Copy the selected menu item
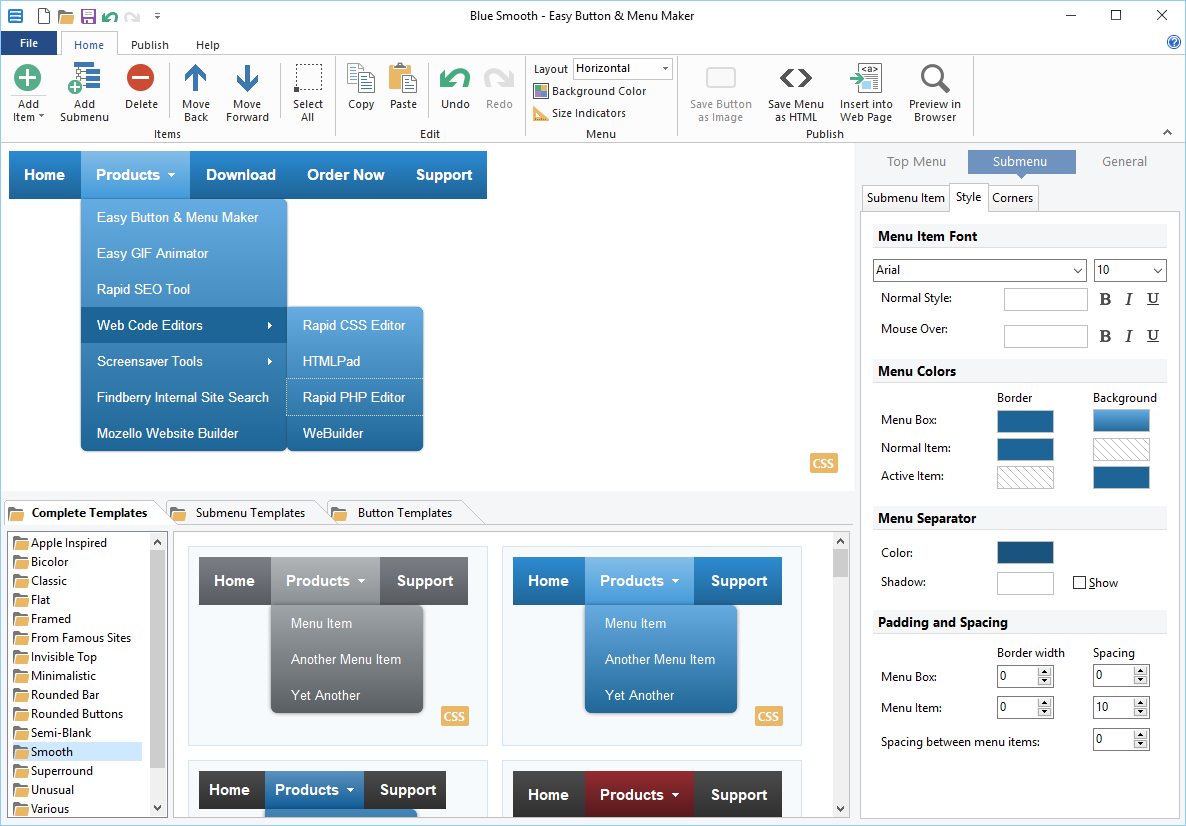 pyautogui.click(x=361, y=88)
